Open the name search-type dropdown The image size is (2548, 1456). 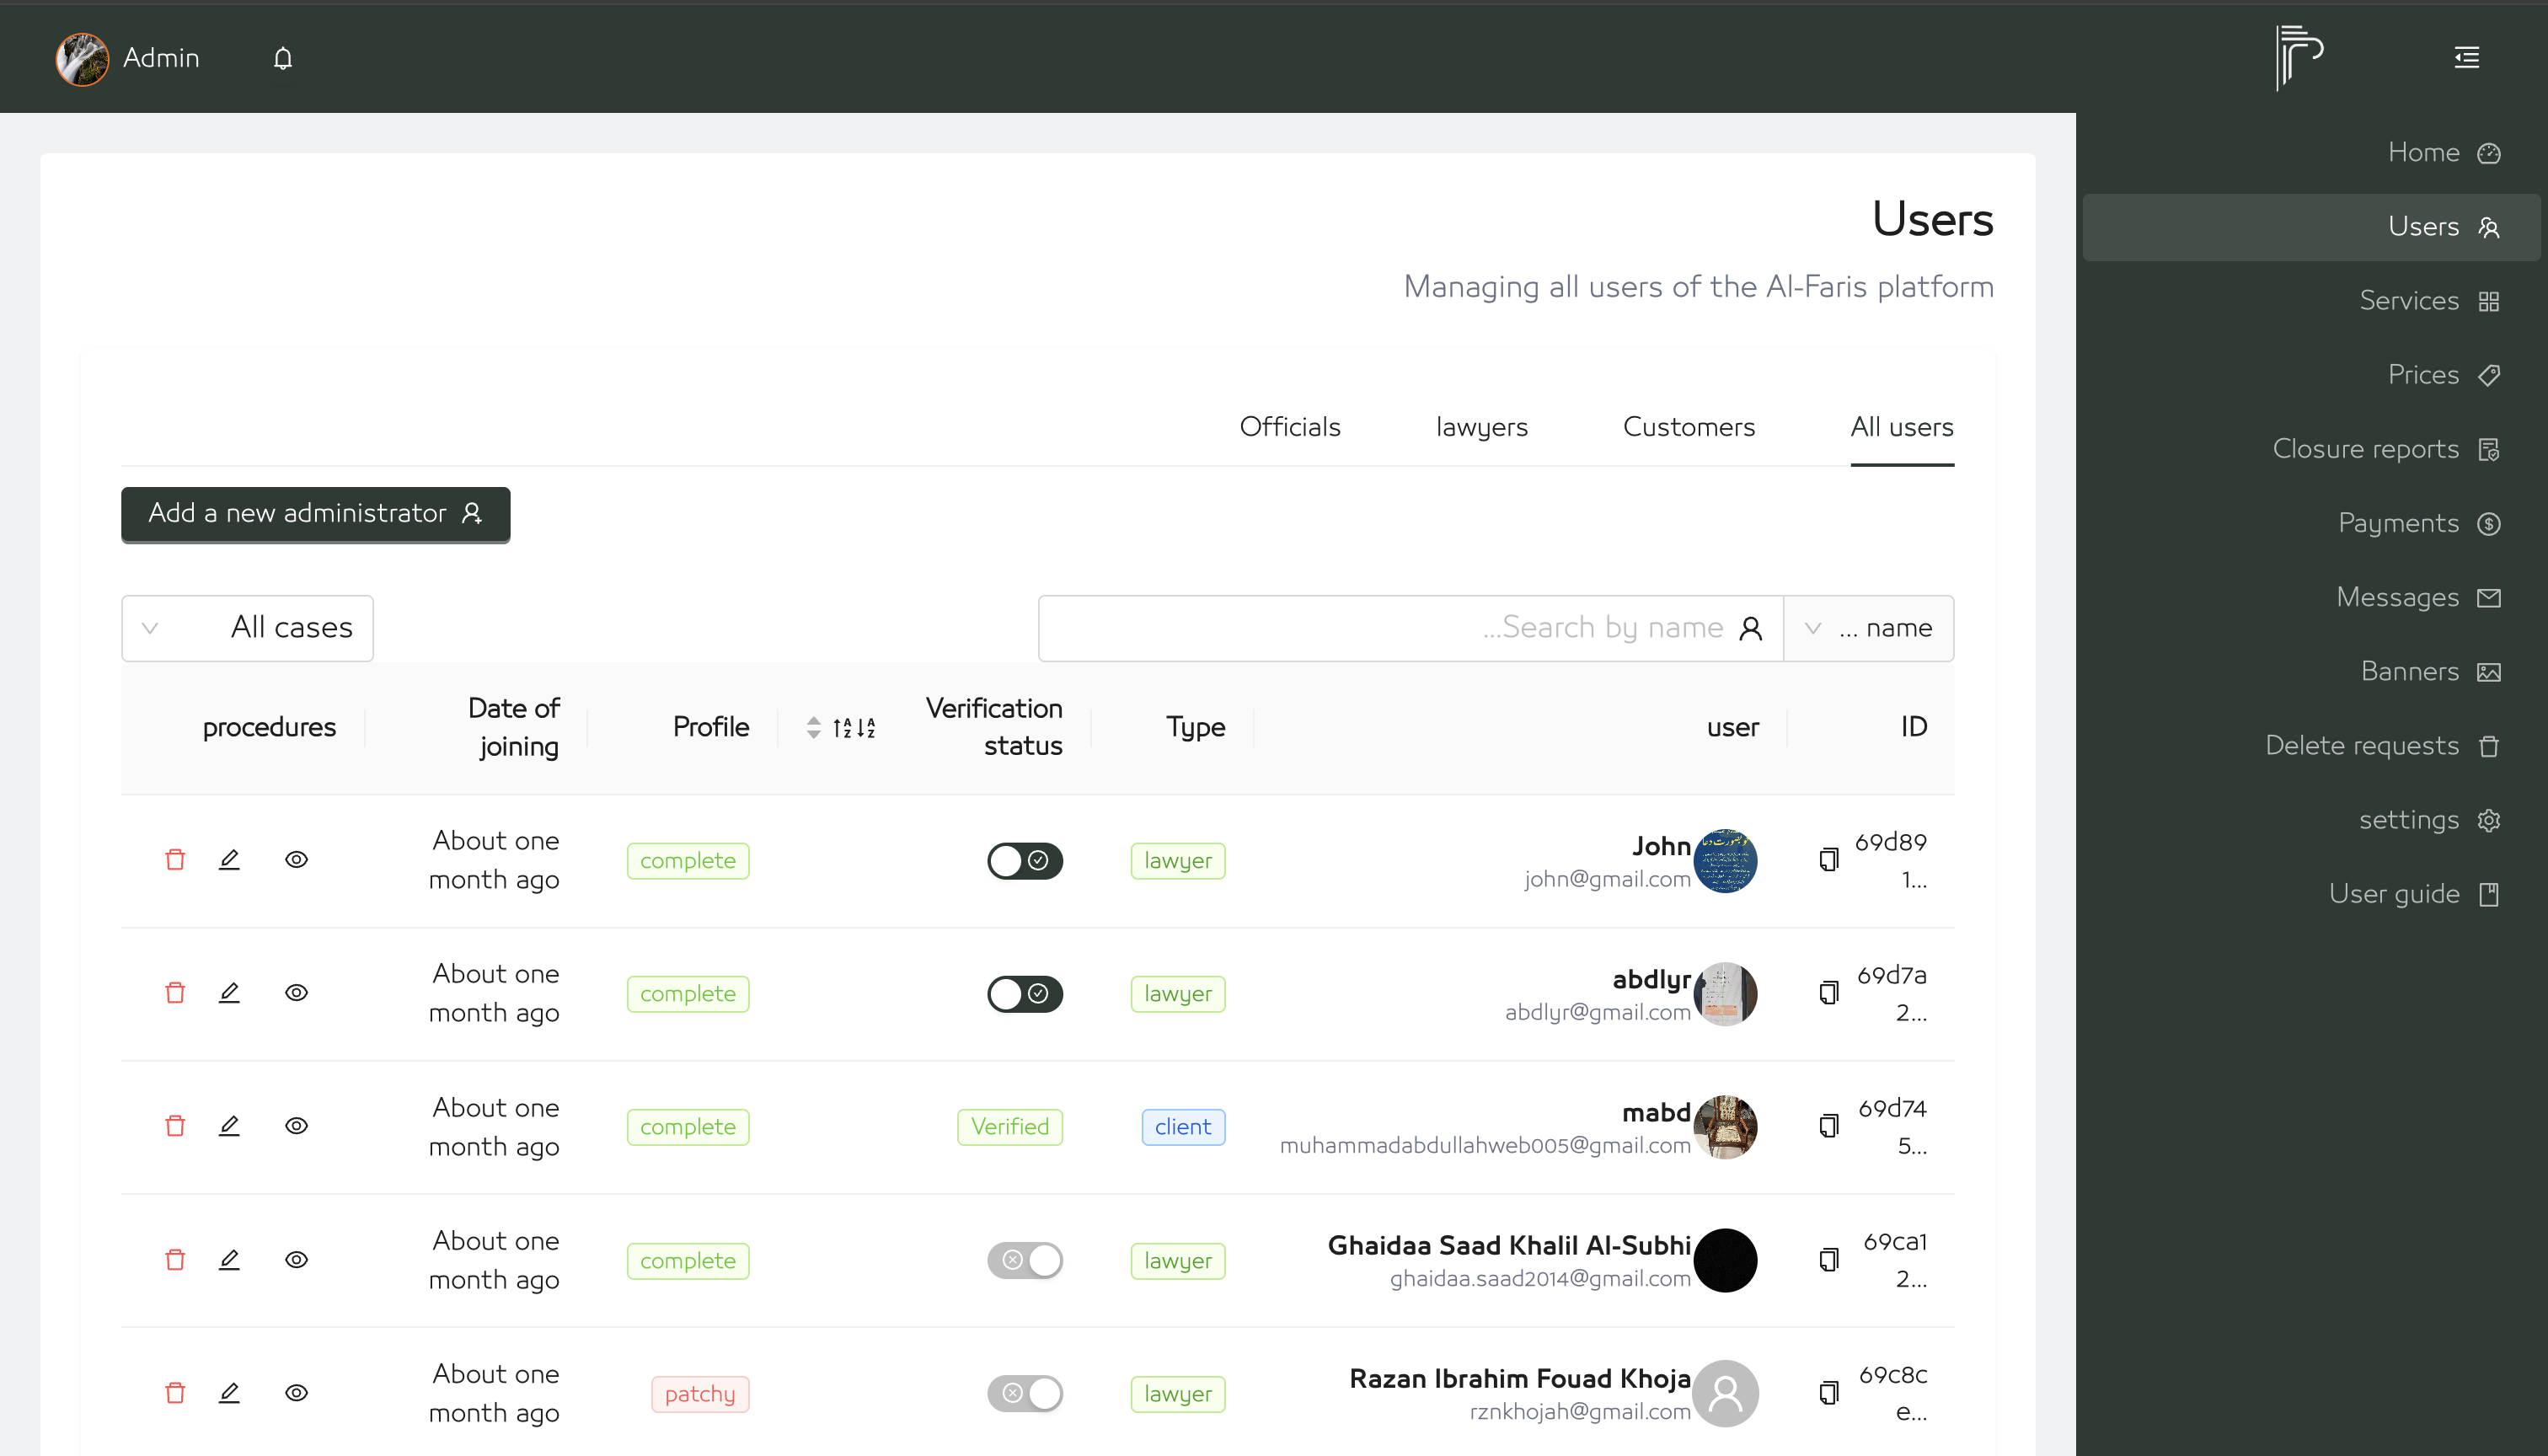pos(1868,628)
